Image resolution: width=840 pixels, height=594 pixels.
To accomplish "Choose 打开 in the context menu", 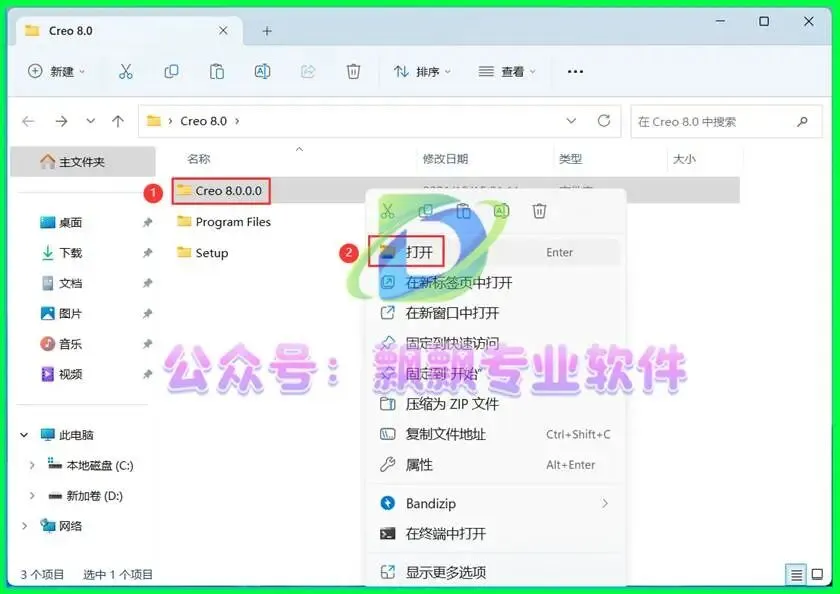I will tap(496, 252).
